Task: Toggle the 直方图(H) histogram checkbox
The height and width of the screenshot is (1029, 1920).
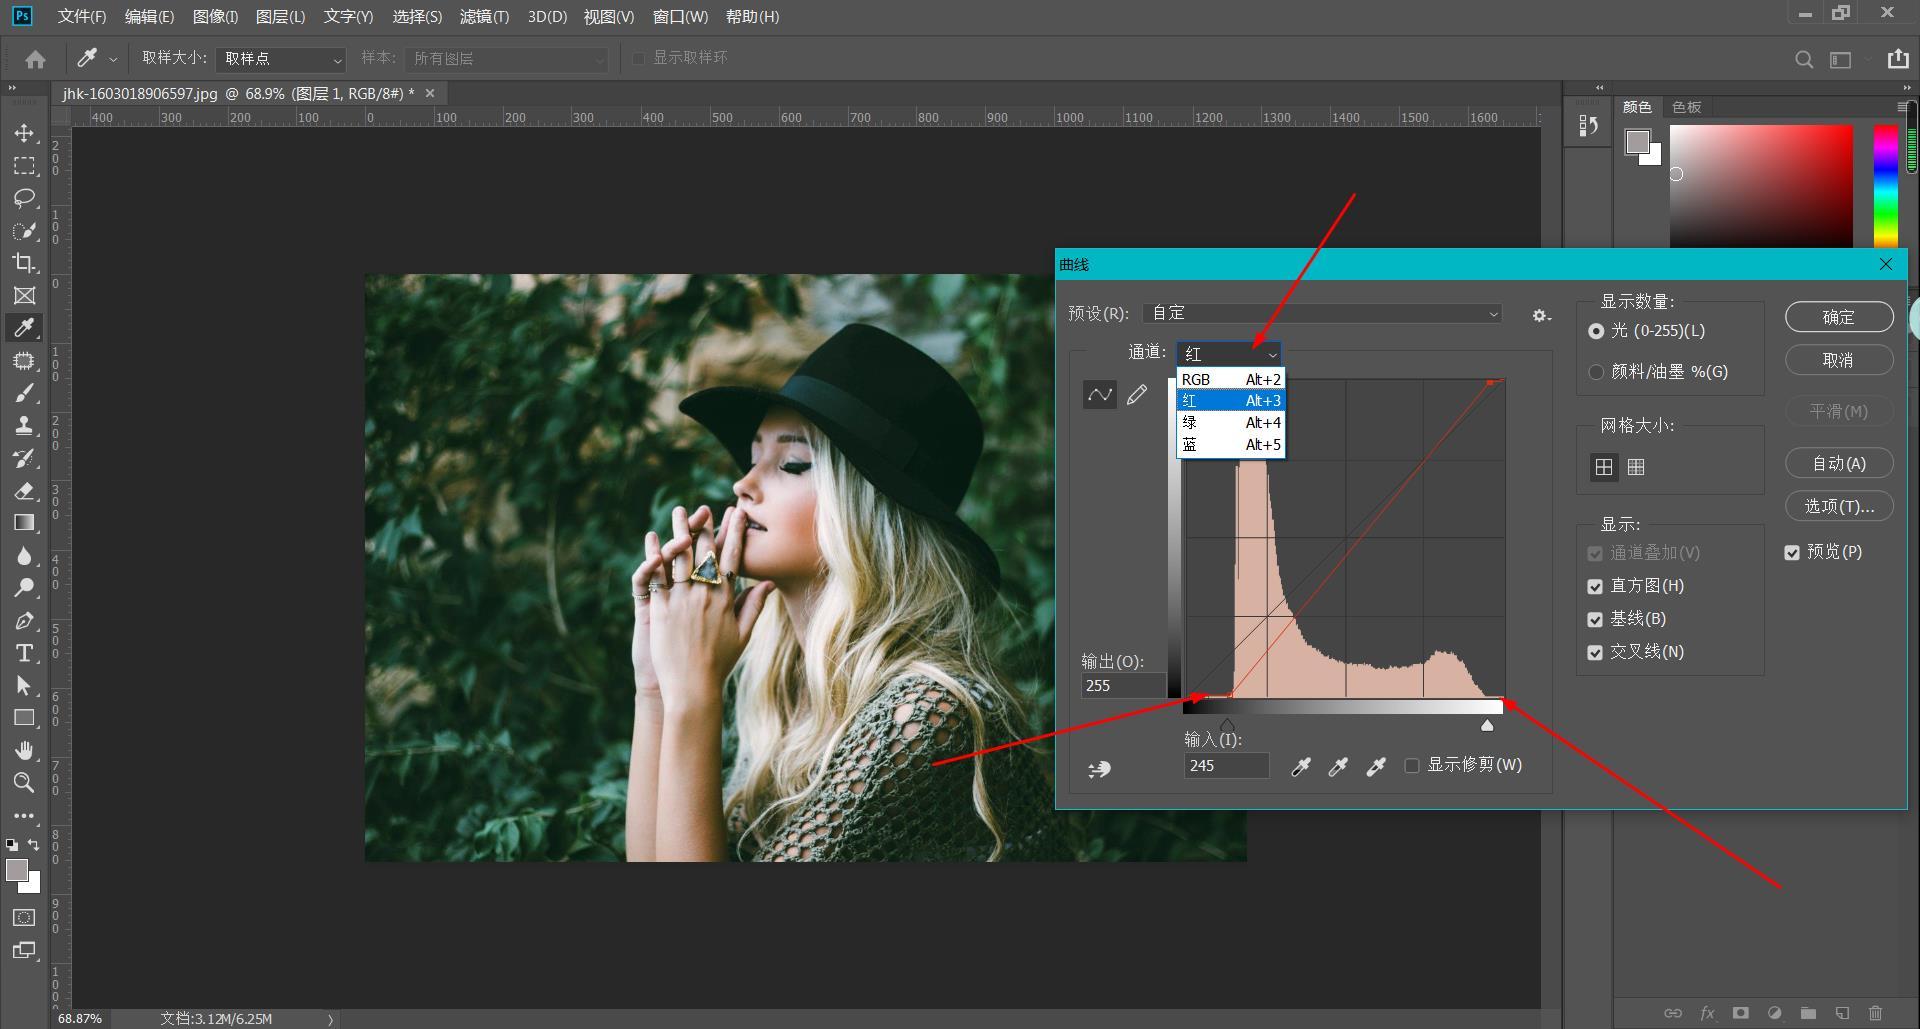Action: point(1595,587)
